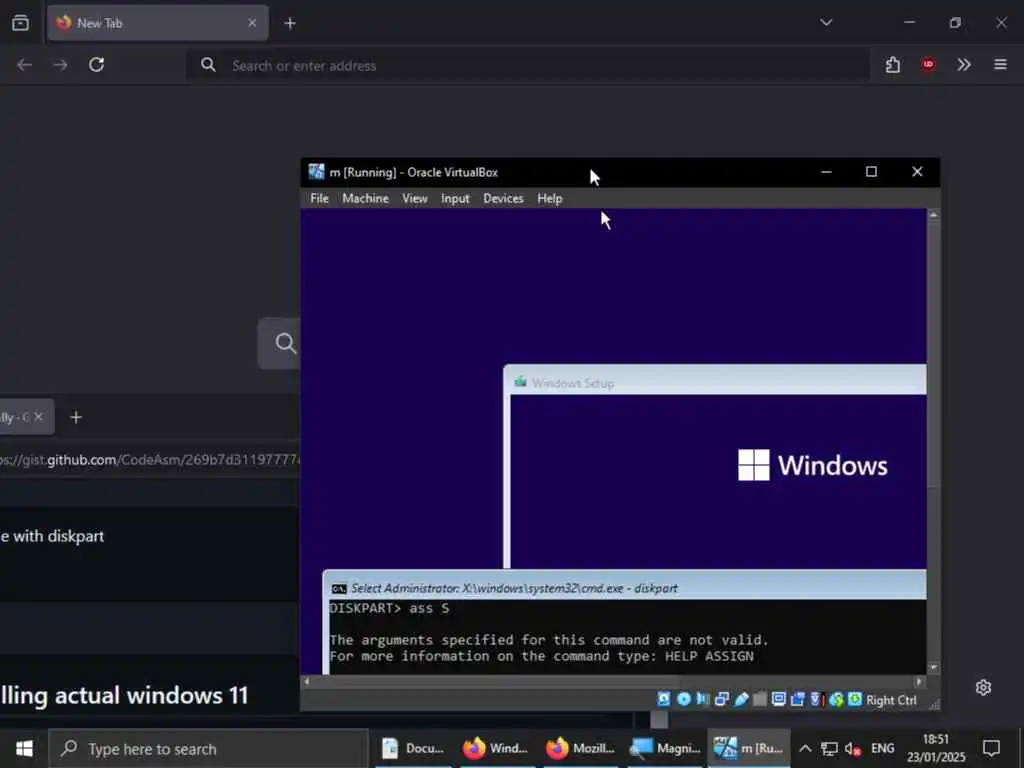This screenshot has width=1024, height=768.
Task: Open the Help menu in VirtualBox
Action: click(x=550, y=199)
